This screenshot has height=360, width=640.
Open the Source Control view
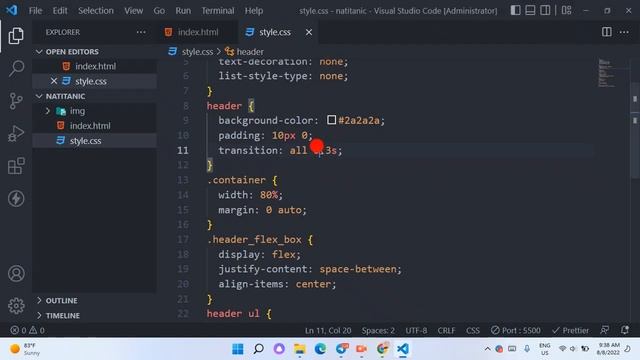click(16, 101)
